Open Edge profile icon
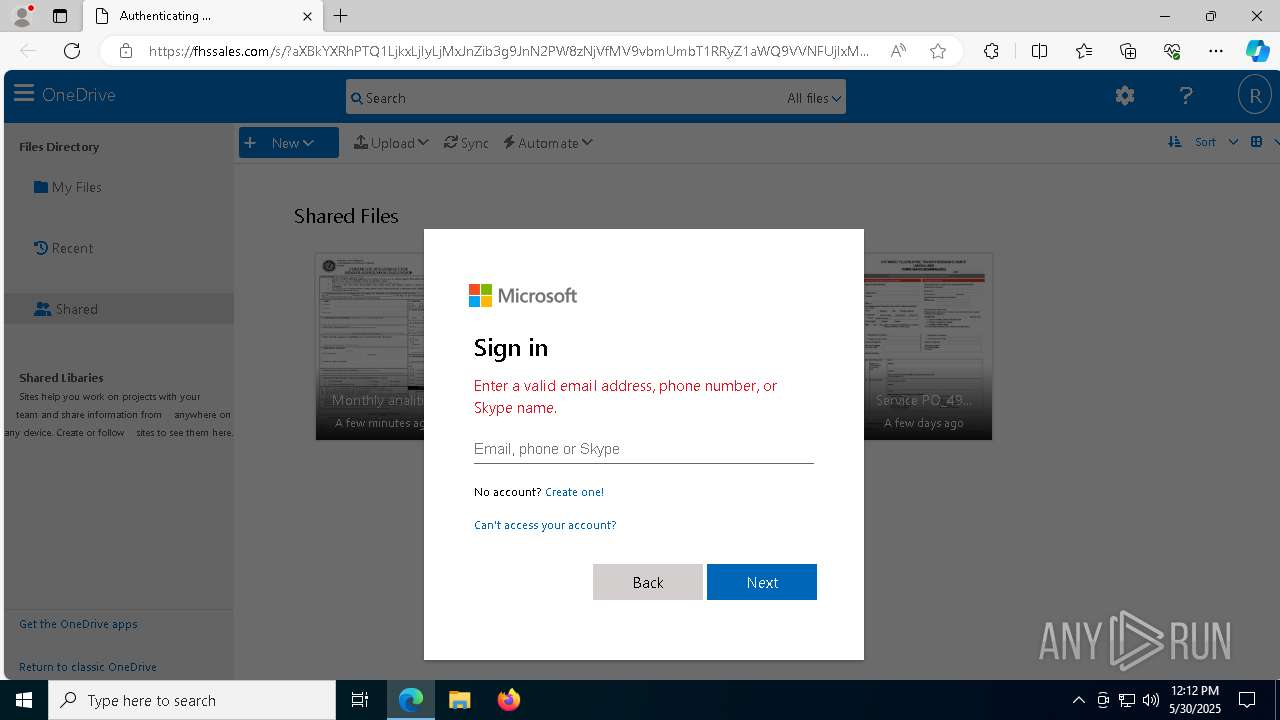 22,16
